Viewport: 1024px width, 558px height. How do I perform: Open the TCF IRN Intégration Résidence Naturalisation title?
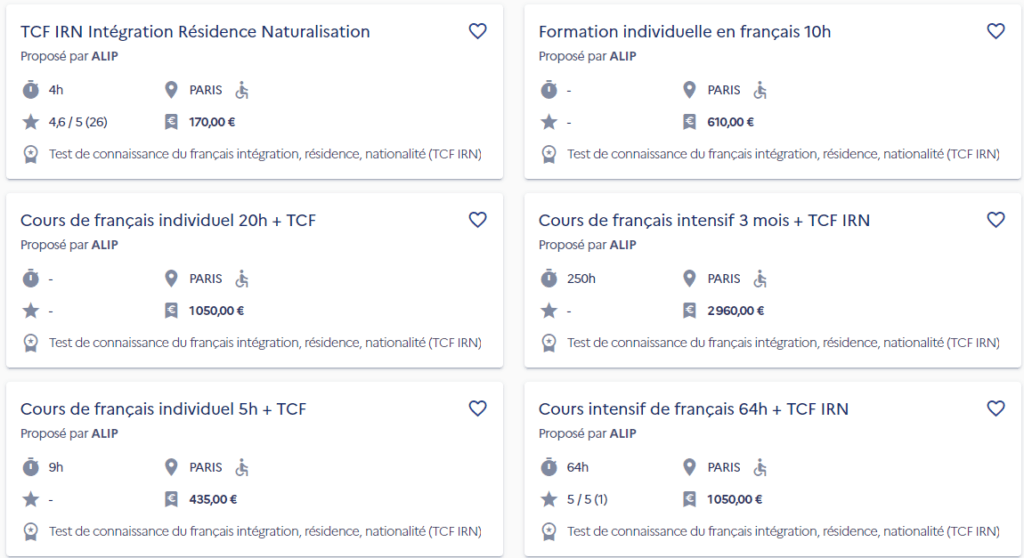point(195,32)
